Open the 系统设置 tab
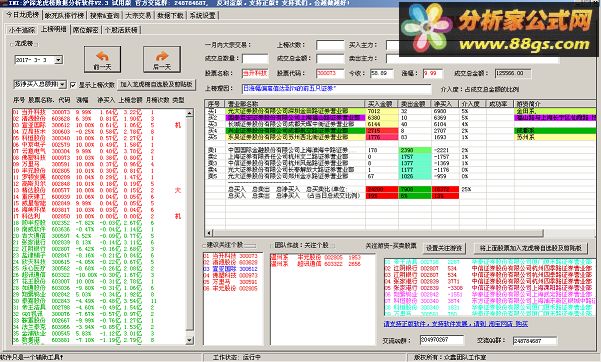 pos(203,16)
